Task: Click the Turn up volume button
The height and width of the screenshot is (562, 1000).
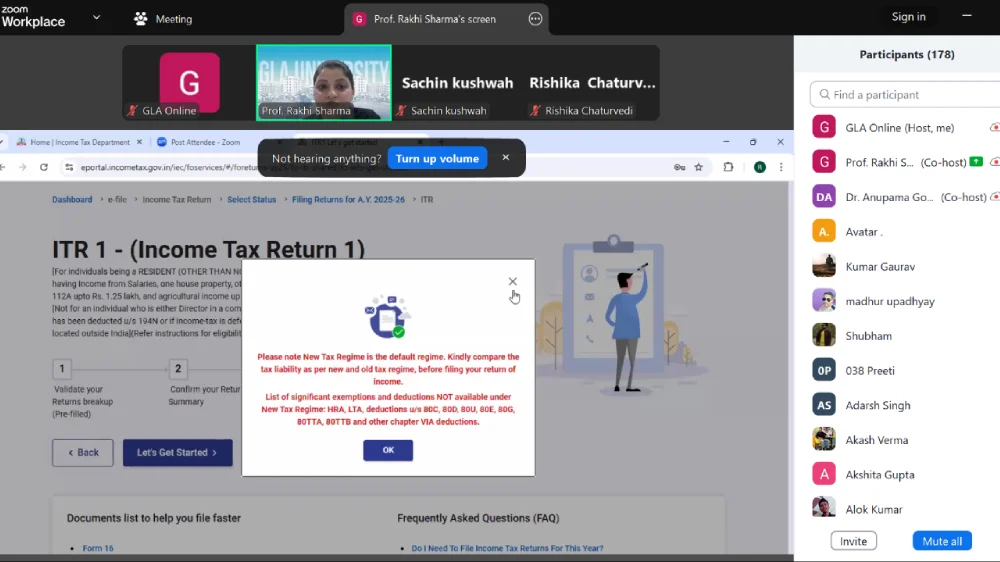Action: 437,159
